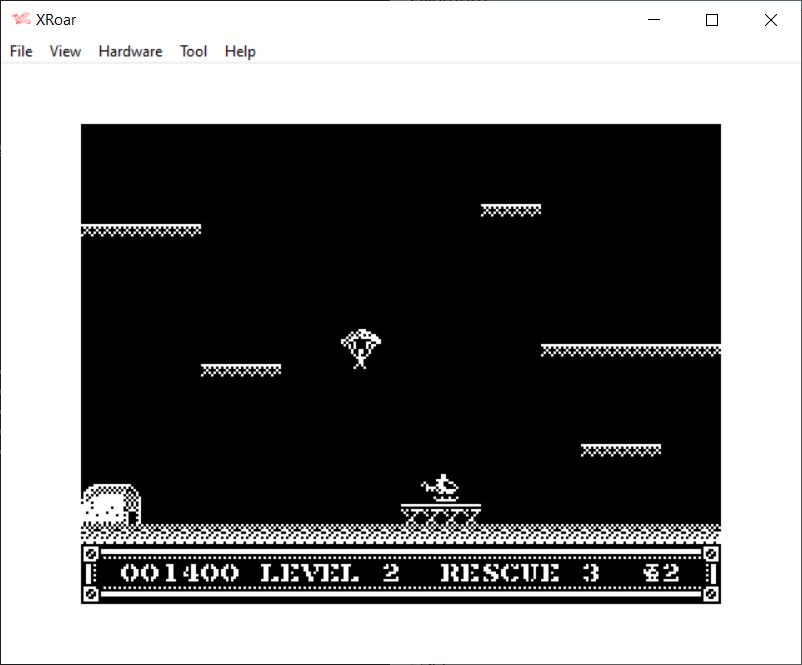The width and height of the screenshot is (802, 665).
Task: Click the top-left screw of the status panel
Action: point(90,553)
